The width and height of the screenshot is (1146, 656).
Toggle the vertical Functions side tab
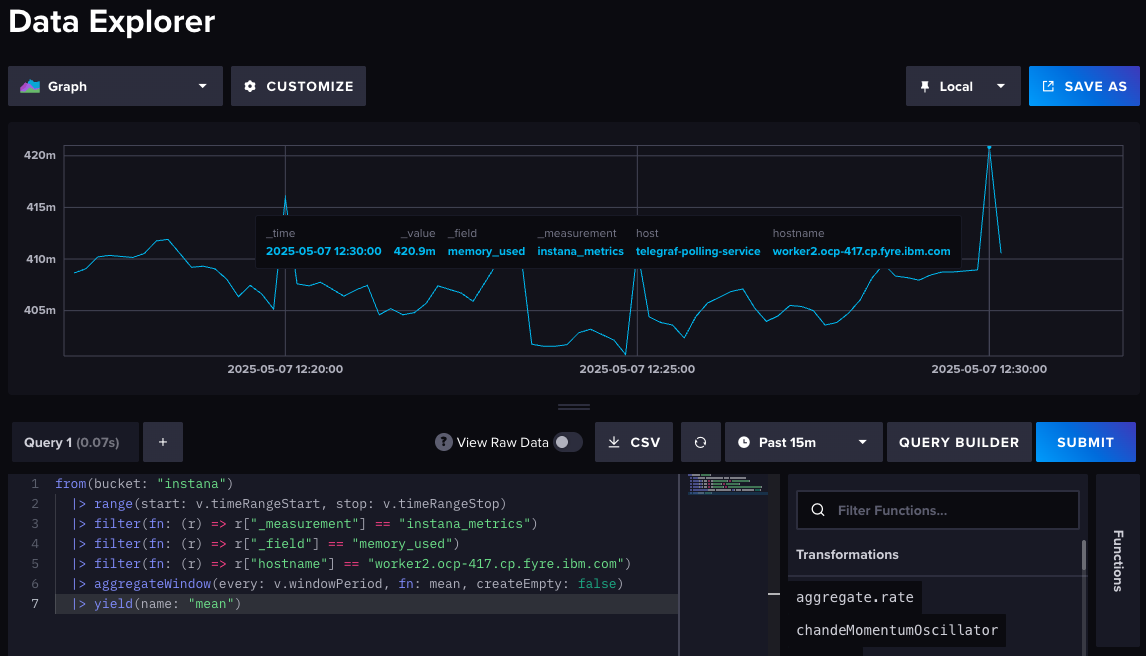(x=1117, y=560)
